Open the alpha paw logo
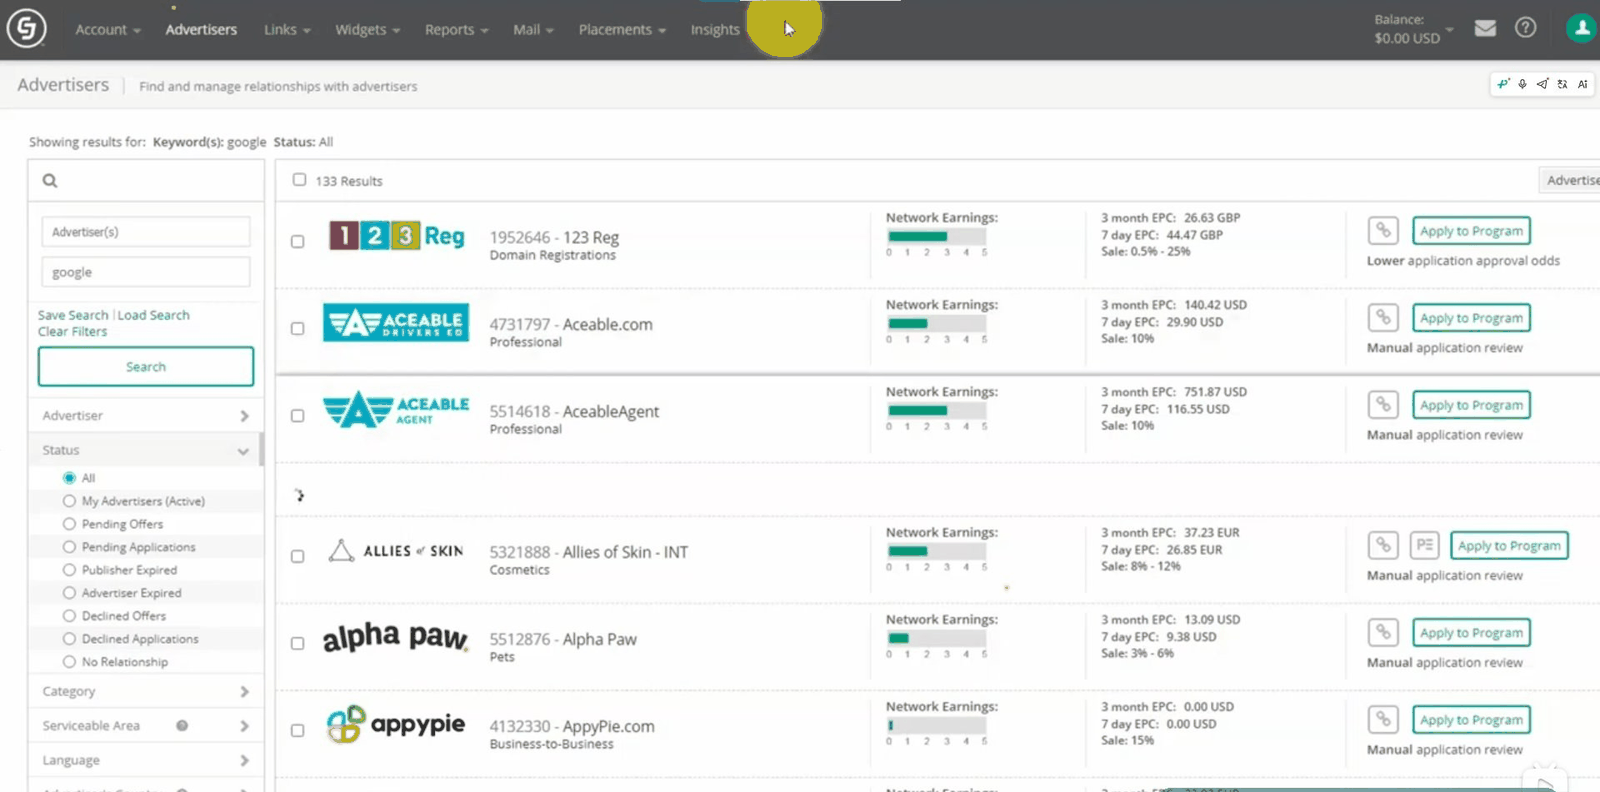The width and height of the screenshot is (1600, 792). coord(395,637)
